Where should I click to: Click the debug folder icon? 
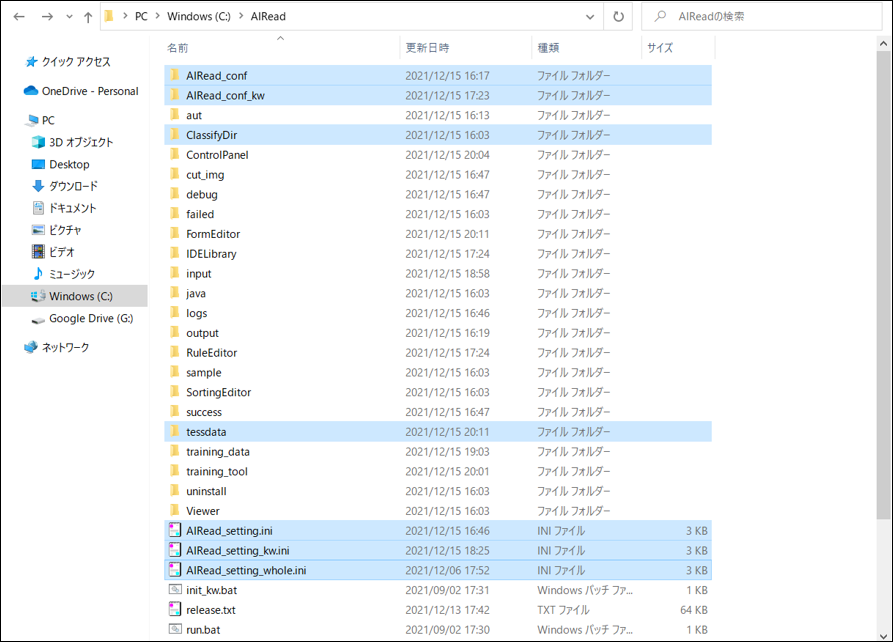click(x=175, y=194)
